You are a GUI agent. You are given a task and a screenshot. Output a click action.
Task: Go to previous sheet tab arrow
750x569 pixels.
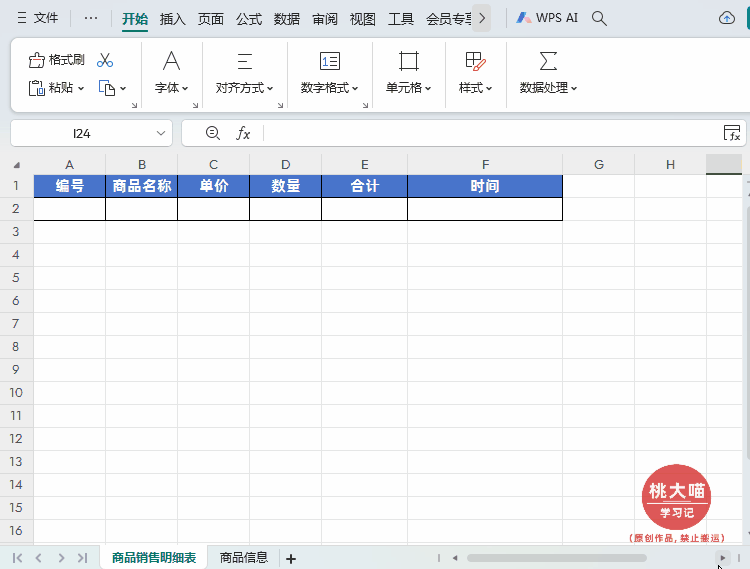[39, 558]
